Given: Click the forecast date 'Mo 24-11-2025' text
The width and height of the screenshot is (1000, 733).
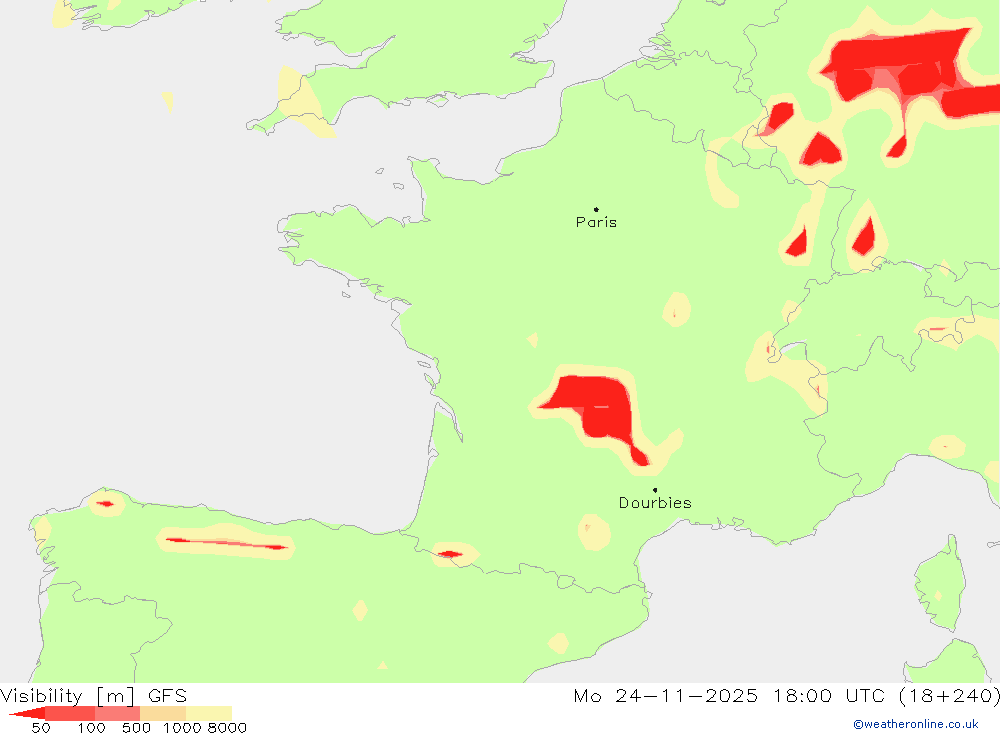Looking at the screenshot, I should tap(665, 695).
